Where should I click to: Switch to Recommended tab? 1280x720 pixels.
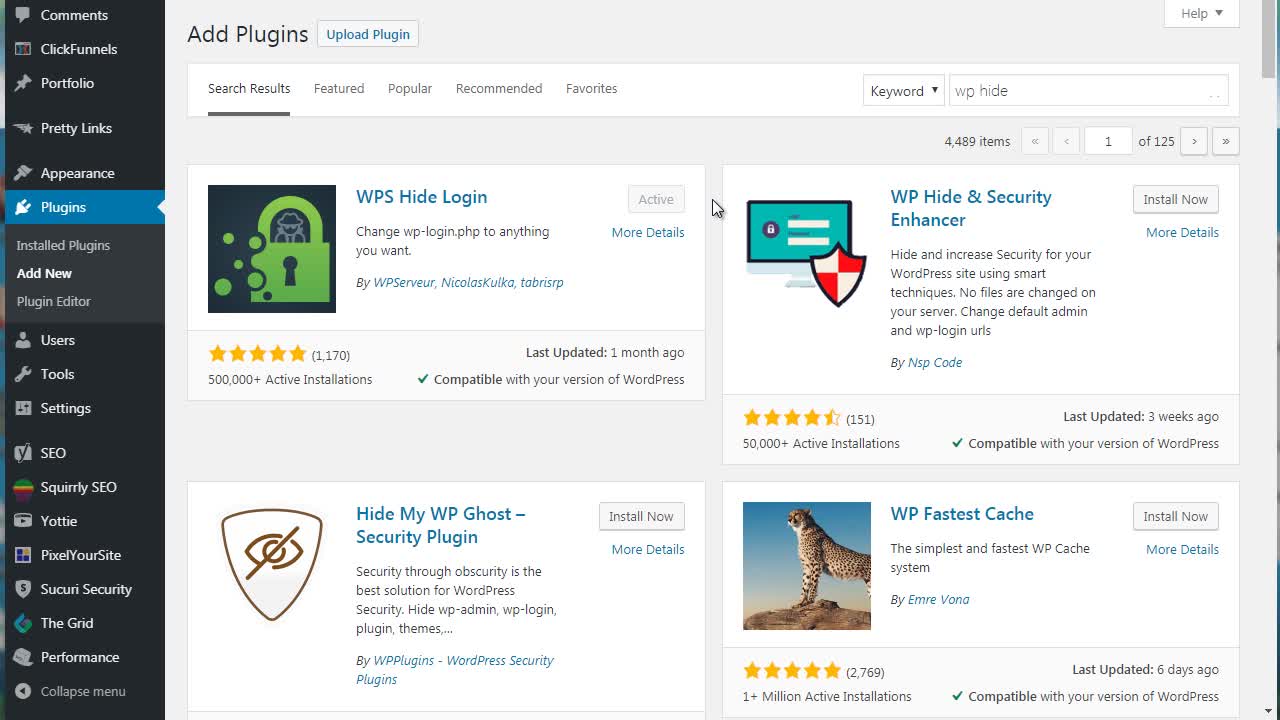coord(499,89)
